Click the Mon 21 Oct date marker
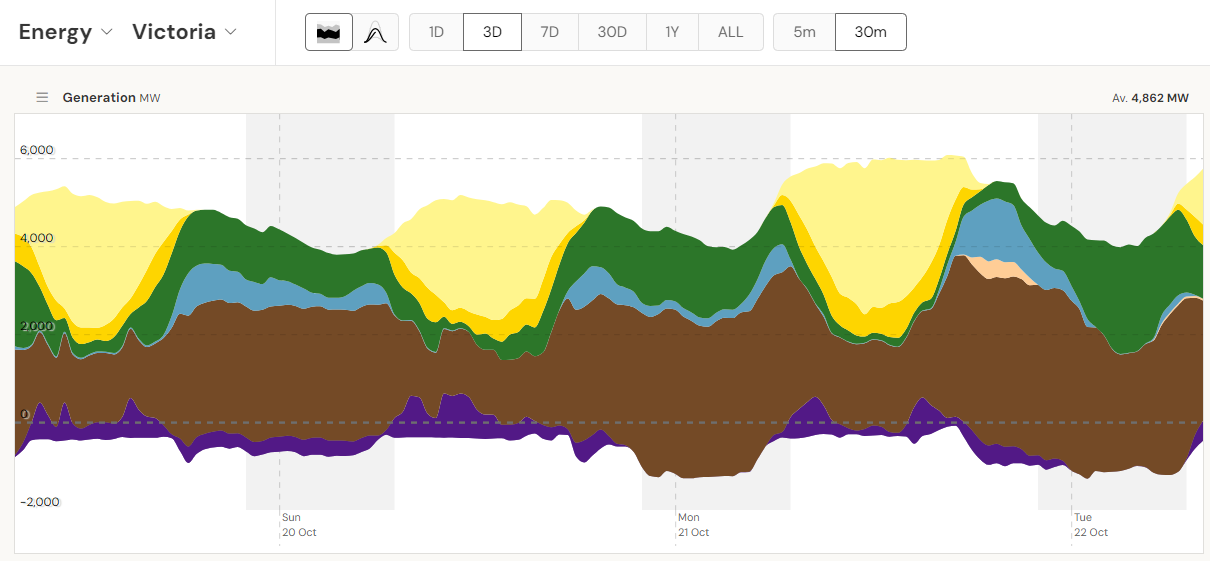The image size is (1210, 561). coord(693,525)
